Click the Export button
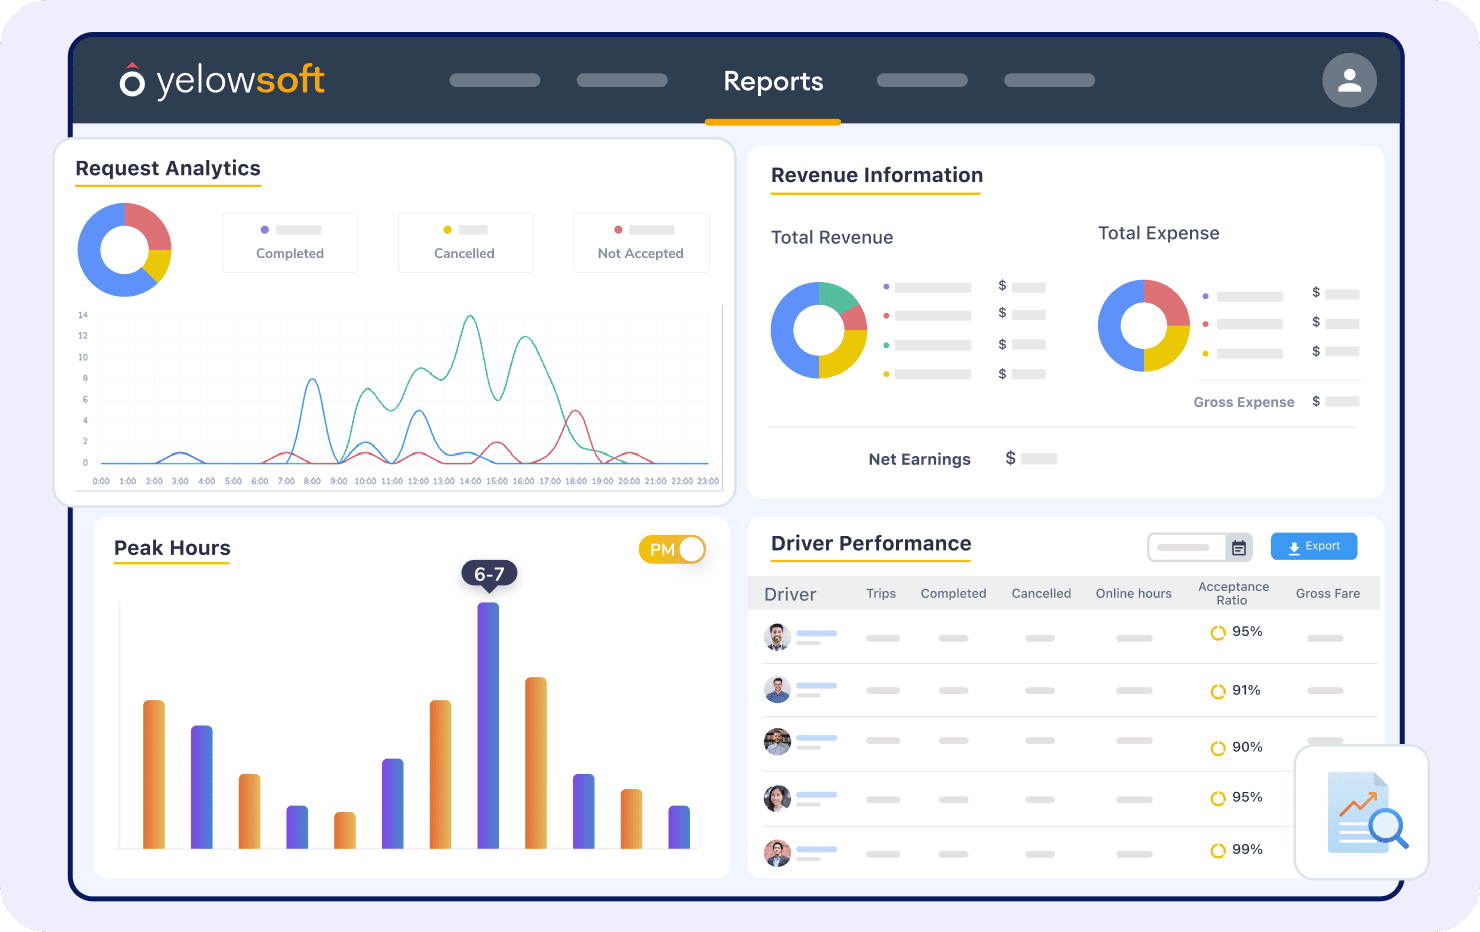This screenshot has width=1480, height=932. tap(1314, 546)
